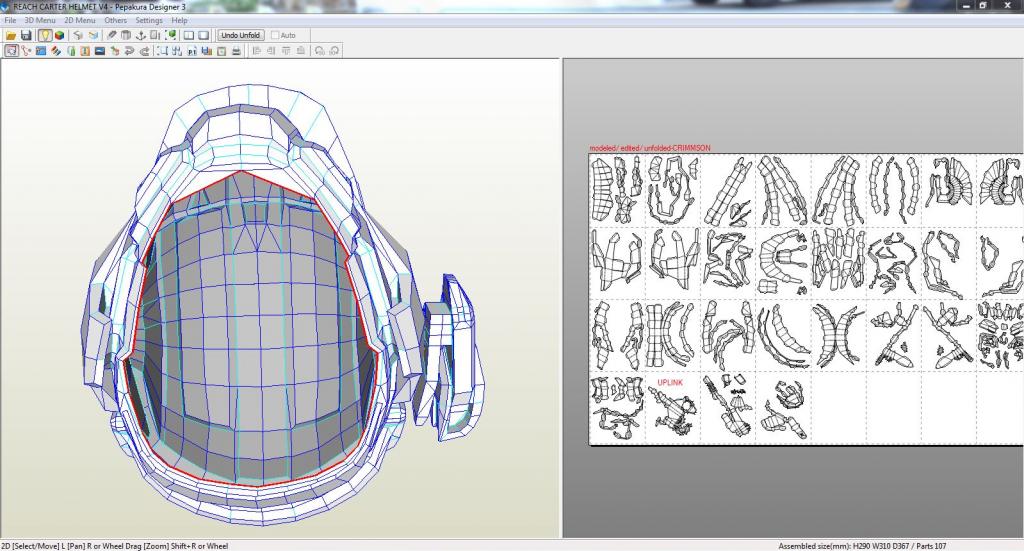Click the parts arrangement icon beside the selection rectangle

177,51
